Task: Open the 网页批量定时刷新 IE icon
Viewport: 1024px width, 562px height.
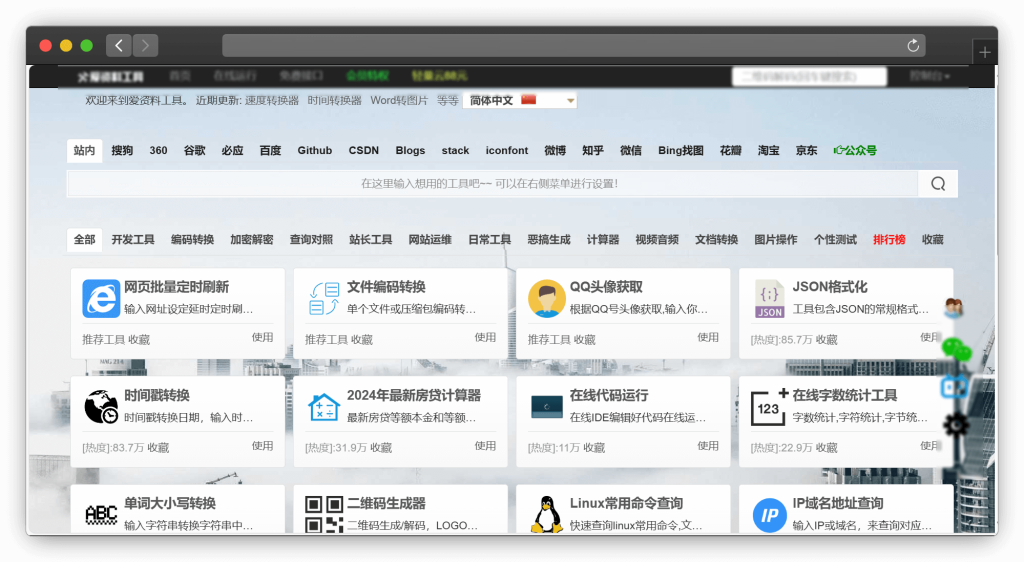Action: [x=101, y=298]
